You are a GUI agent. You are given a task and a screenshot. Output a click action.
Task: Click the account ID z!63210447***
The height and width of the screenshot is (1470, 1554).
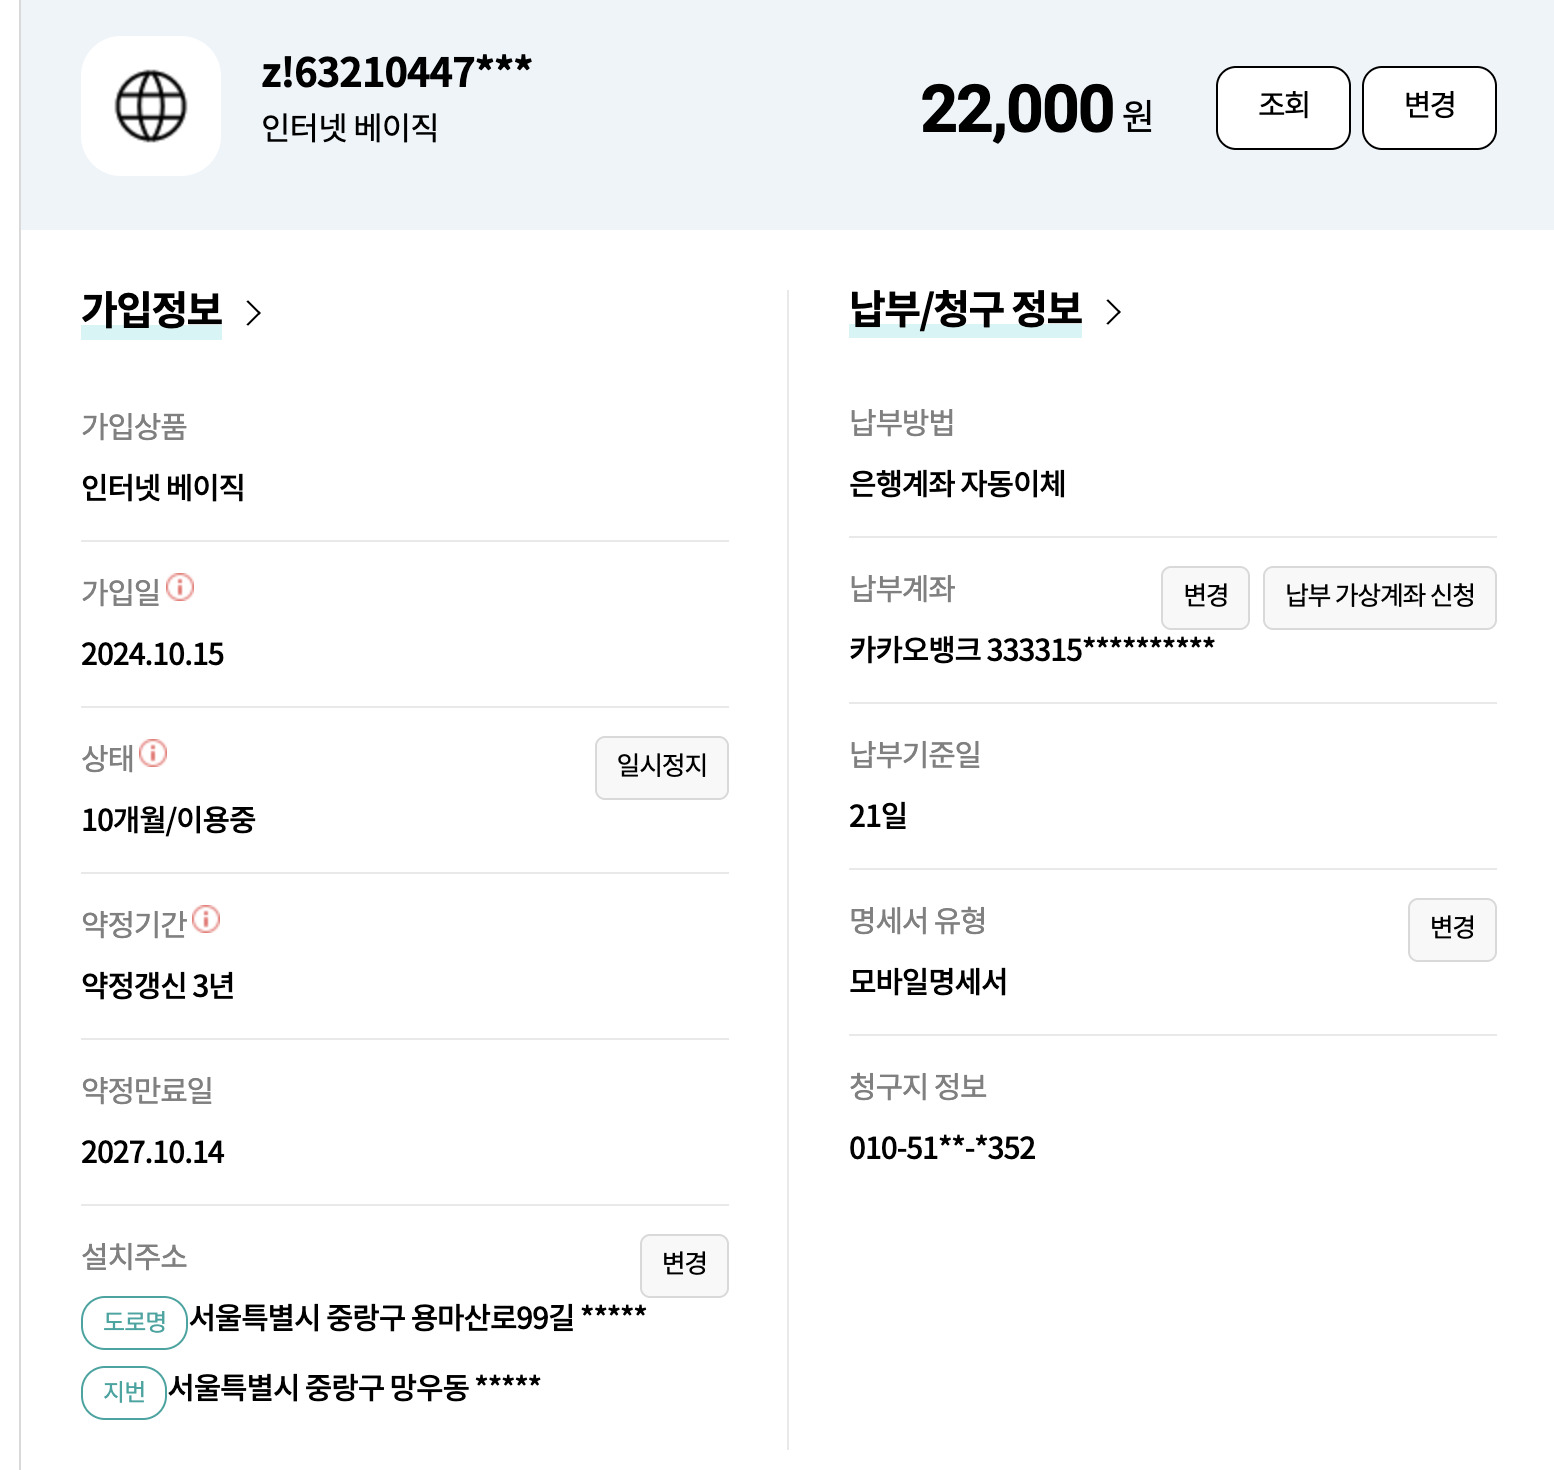(396, 73)
